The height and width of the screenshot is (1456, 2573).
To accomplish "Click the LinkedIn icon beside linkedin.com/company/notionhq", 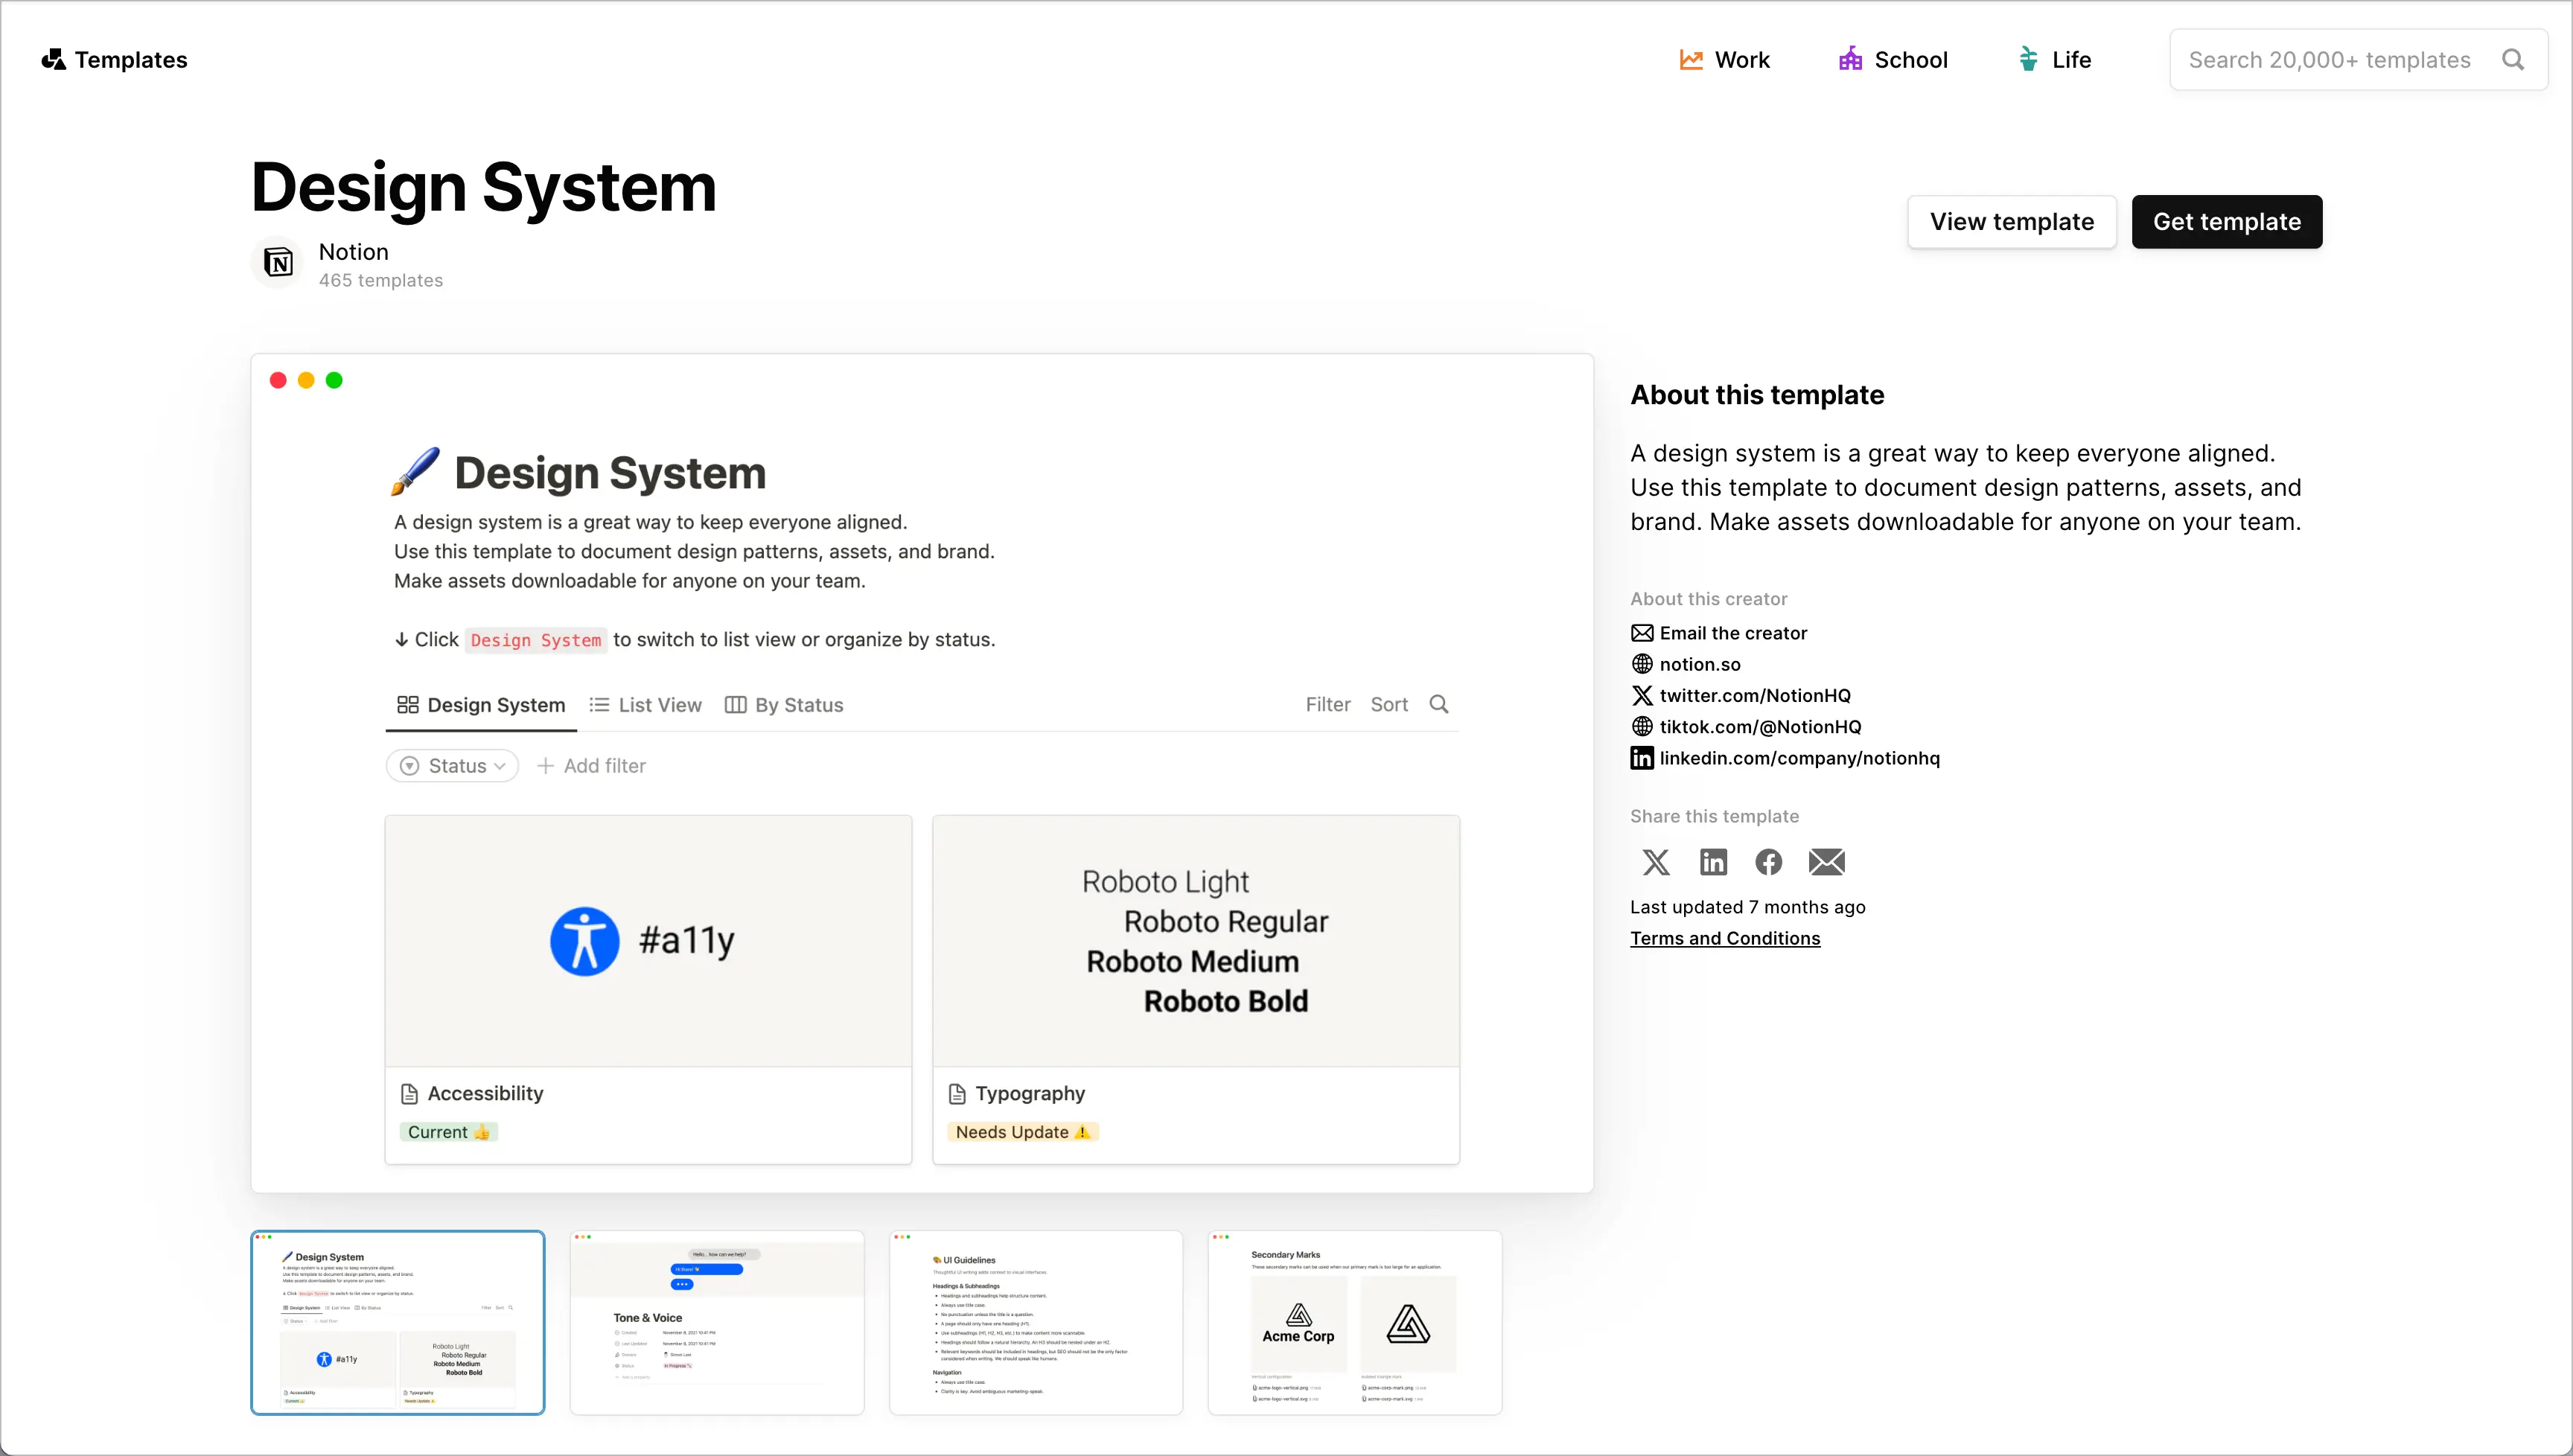I will tap(1642, 758).
